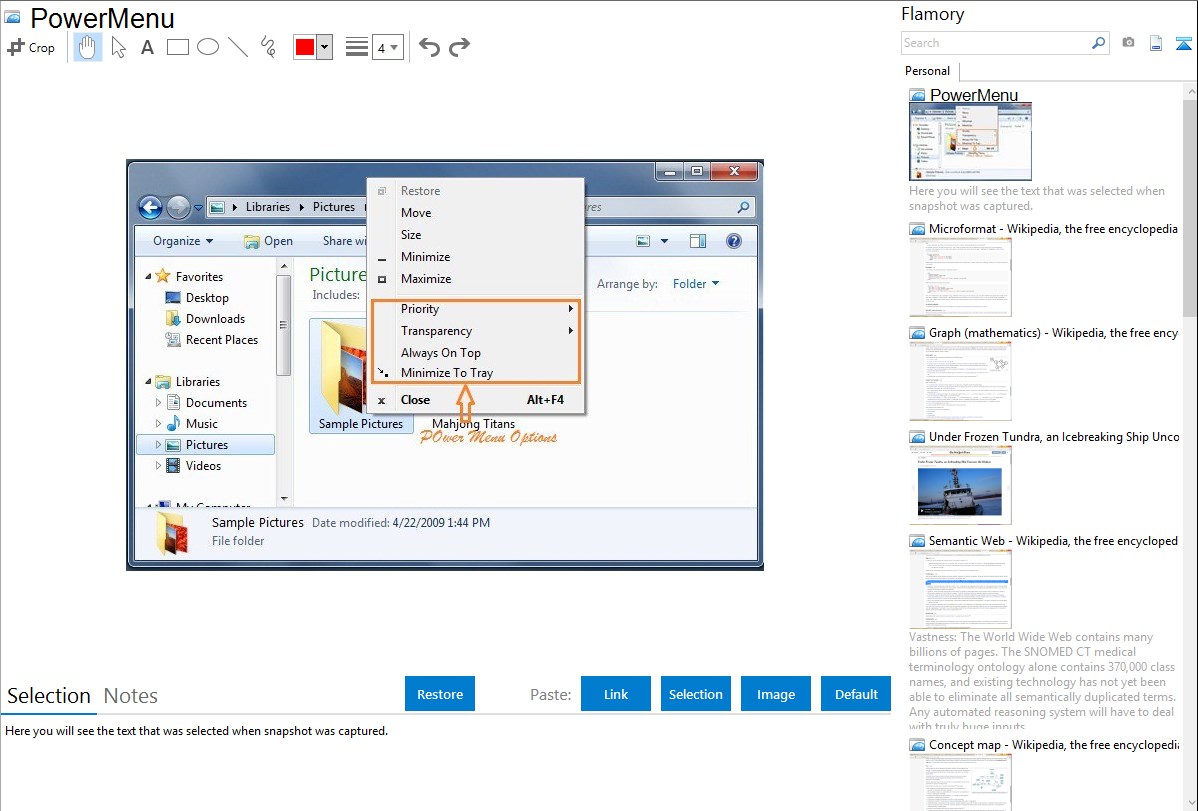Click the view mode icon in Explorer toolbar

click(643, 241)
